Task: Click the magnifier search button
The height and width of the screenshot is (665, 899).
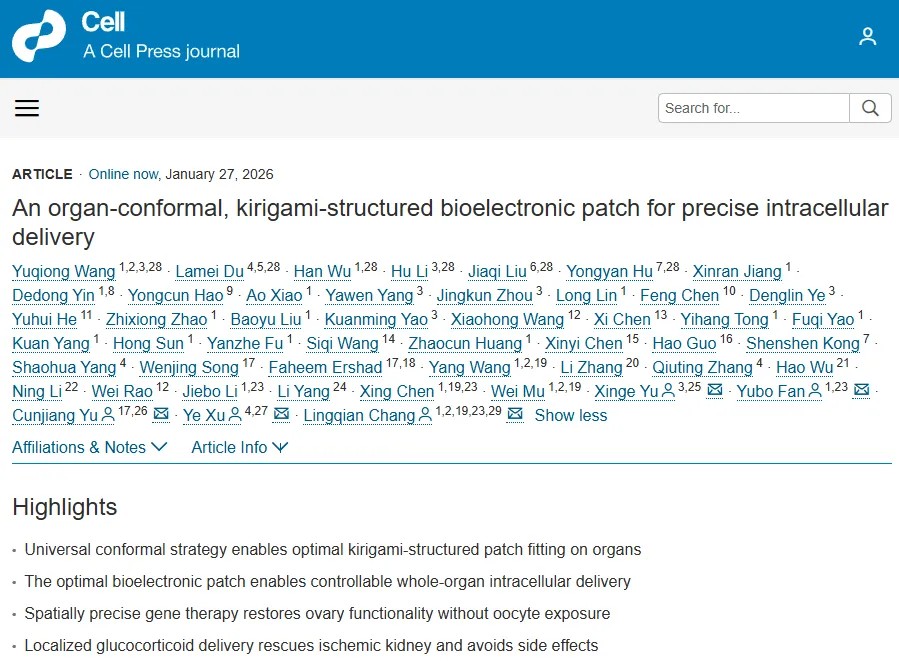Action: pos(869,108)
